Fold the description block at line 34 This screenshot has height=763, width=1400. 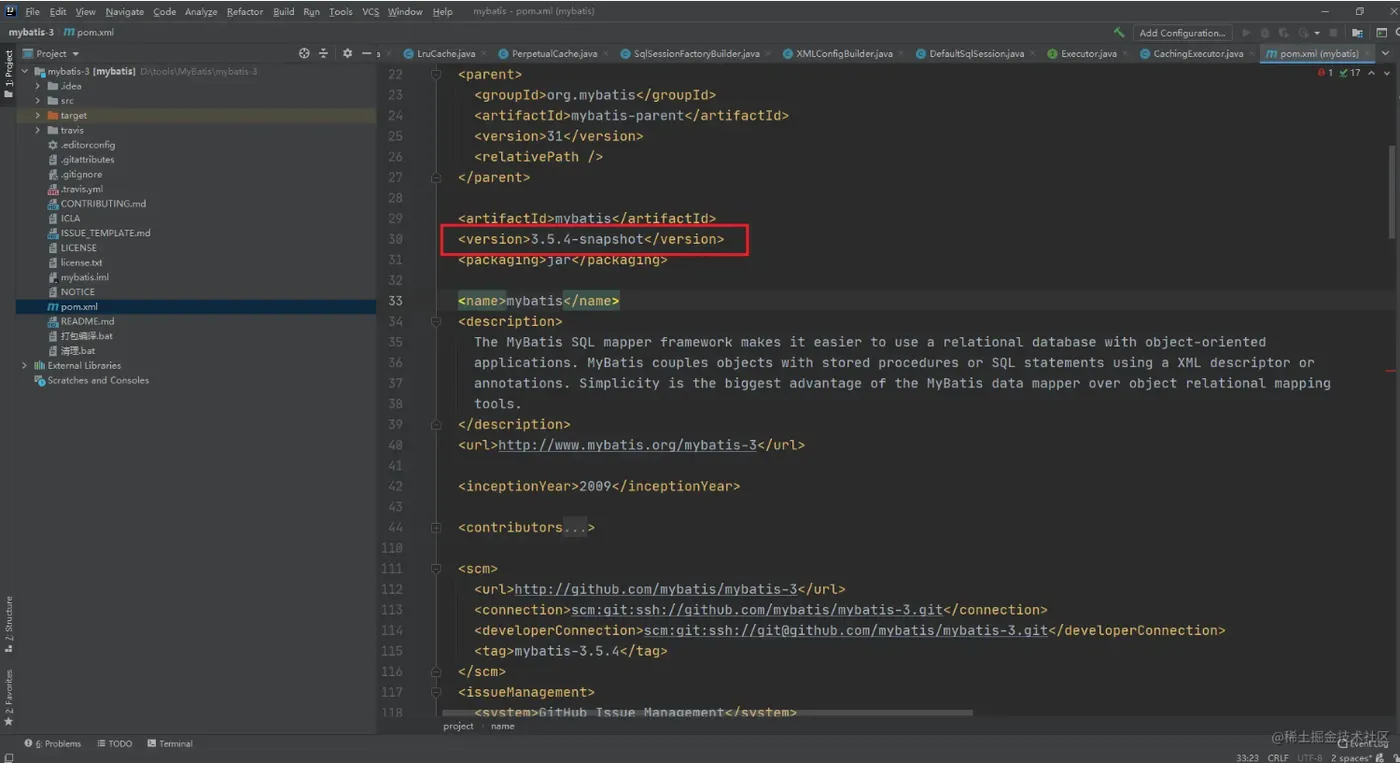(x=436, y=321)
